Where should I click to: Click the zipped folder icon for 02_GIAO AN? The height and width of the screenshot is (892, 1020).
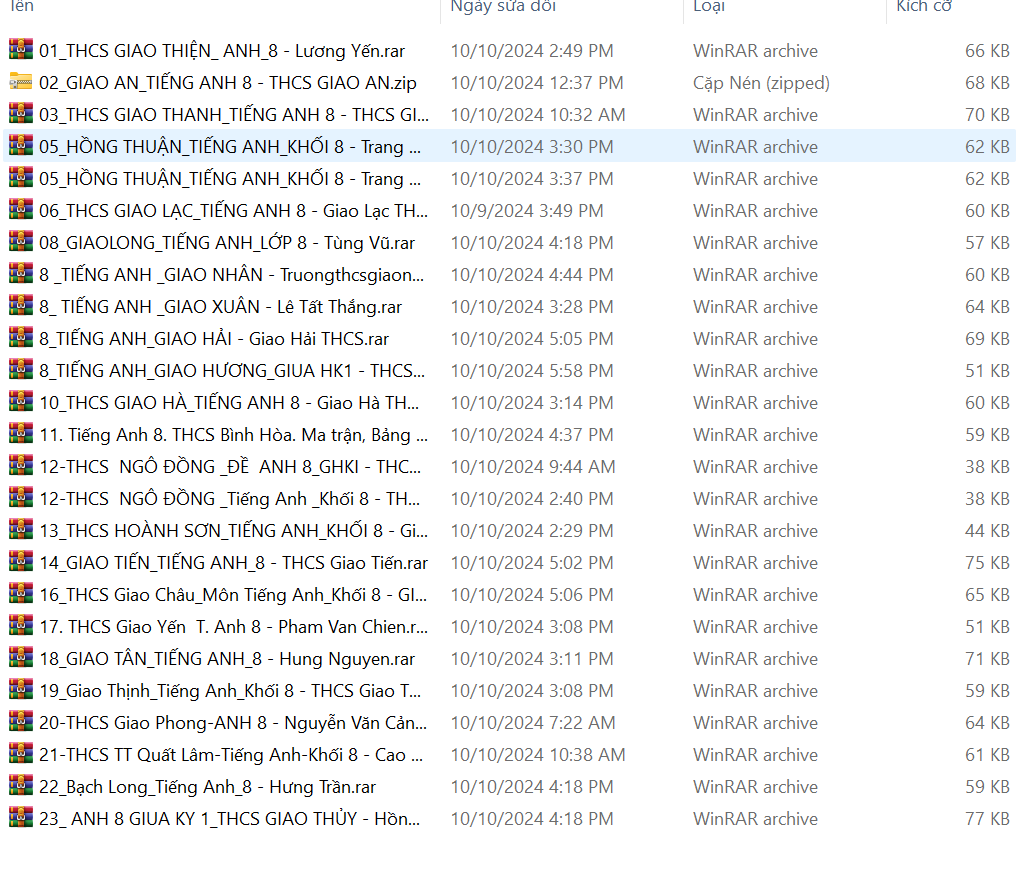[21, 82]
